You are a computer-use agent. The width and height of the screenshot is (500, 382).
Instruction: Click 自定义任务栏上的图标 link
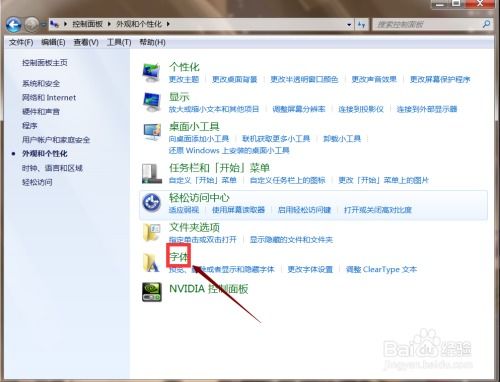pyautogui.click(x=288, y=180)
